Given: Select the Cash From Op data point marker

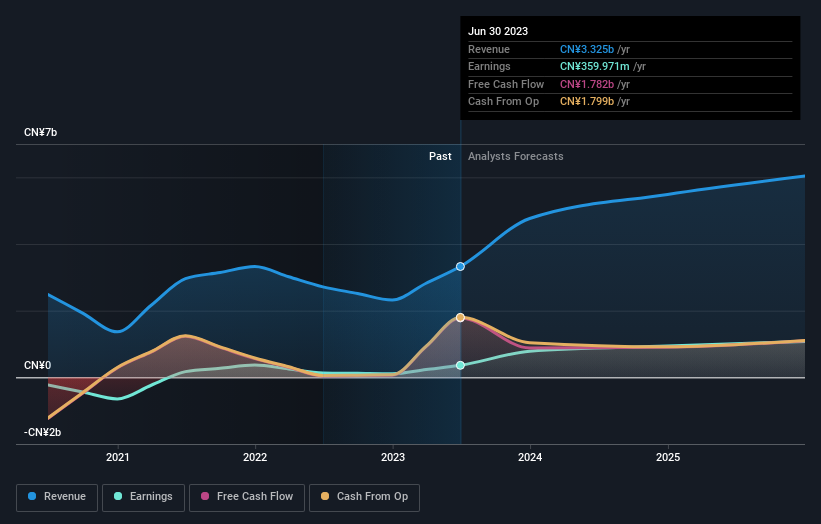Looking at the screenshot, I should [460, 317].
